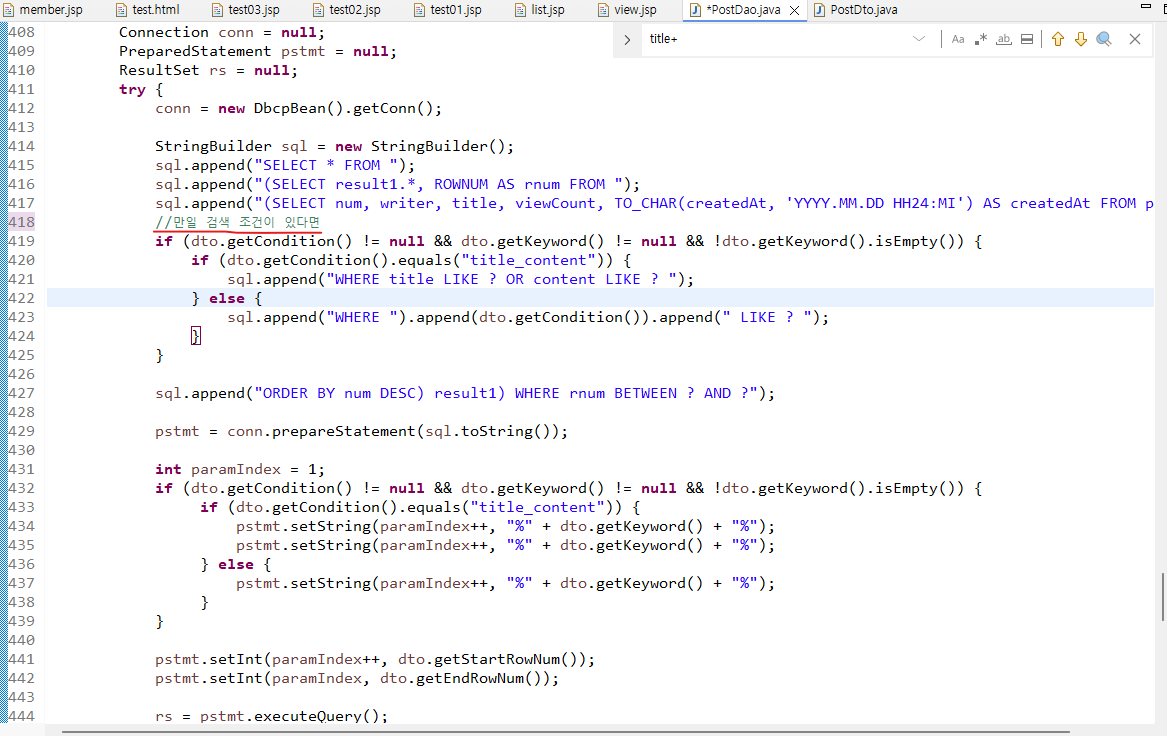This screenshot has width=1167, height=736.
Task: Click the view.jsp tab file icon
Action: pyautogui.click(x=604, y=10)
